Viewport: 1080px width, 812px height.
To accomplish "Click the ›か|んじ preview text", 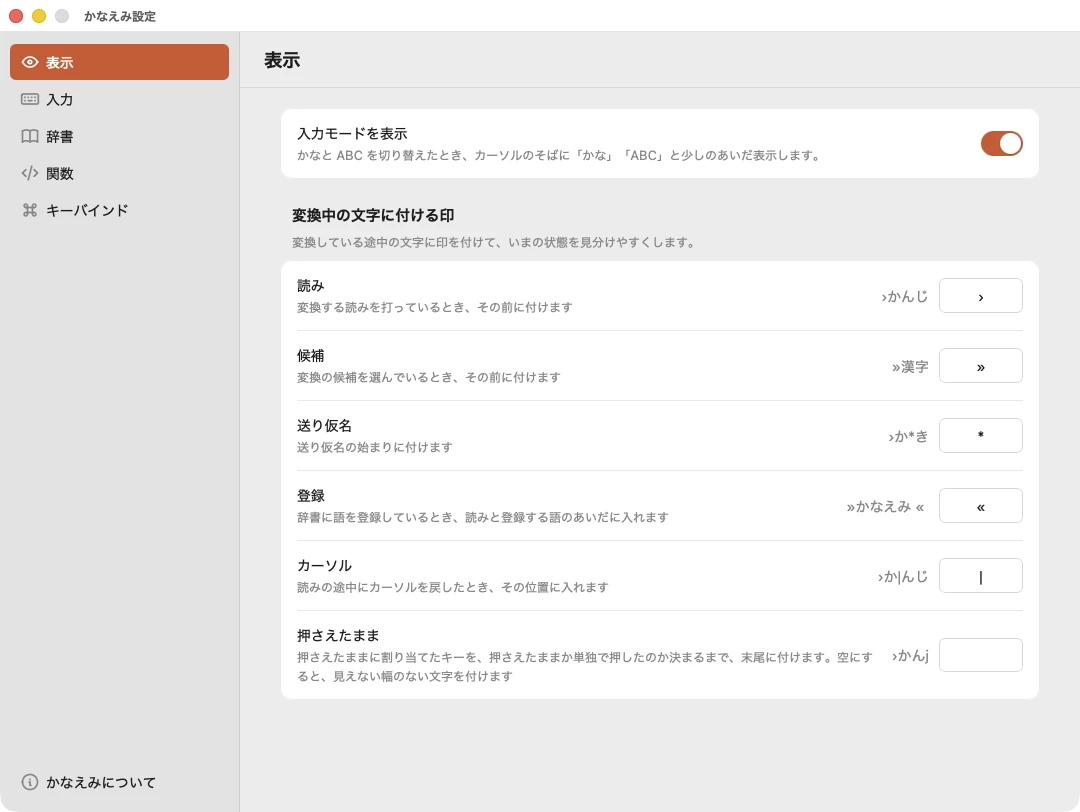I will click(x=902, y=576).
